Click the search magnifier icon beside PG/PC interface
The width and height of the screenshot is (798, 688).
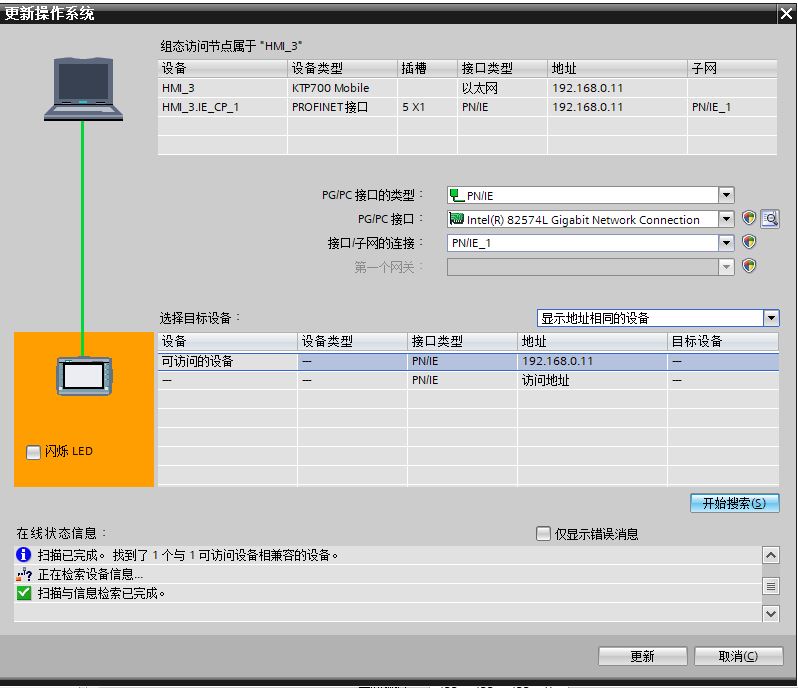click(x=770, y=219)
